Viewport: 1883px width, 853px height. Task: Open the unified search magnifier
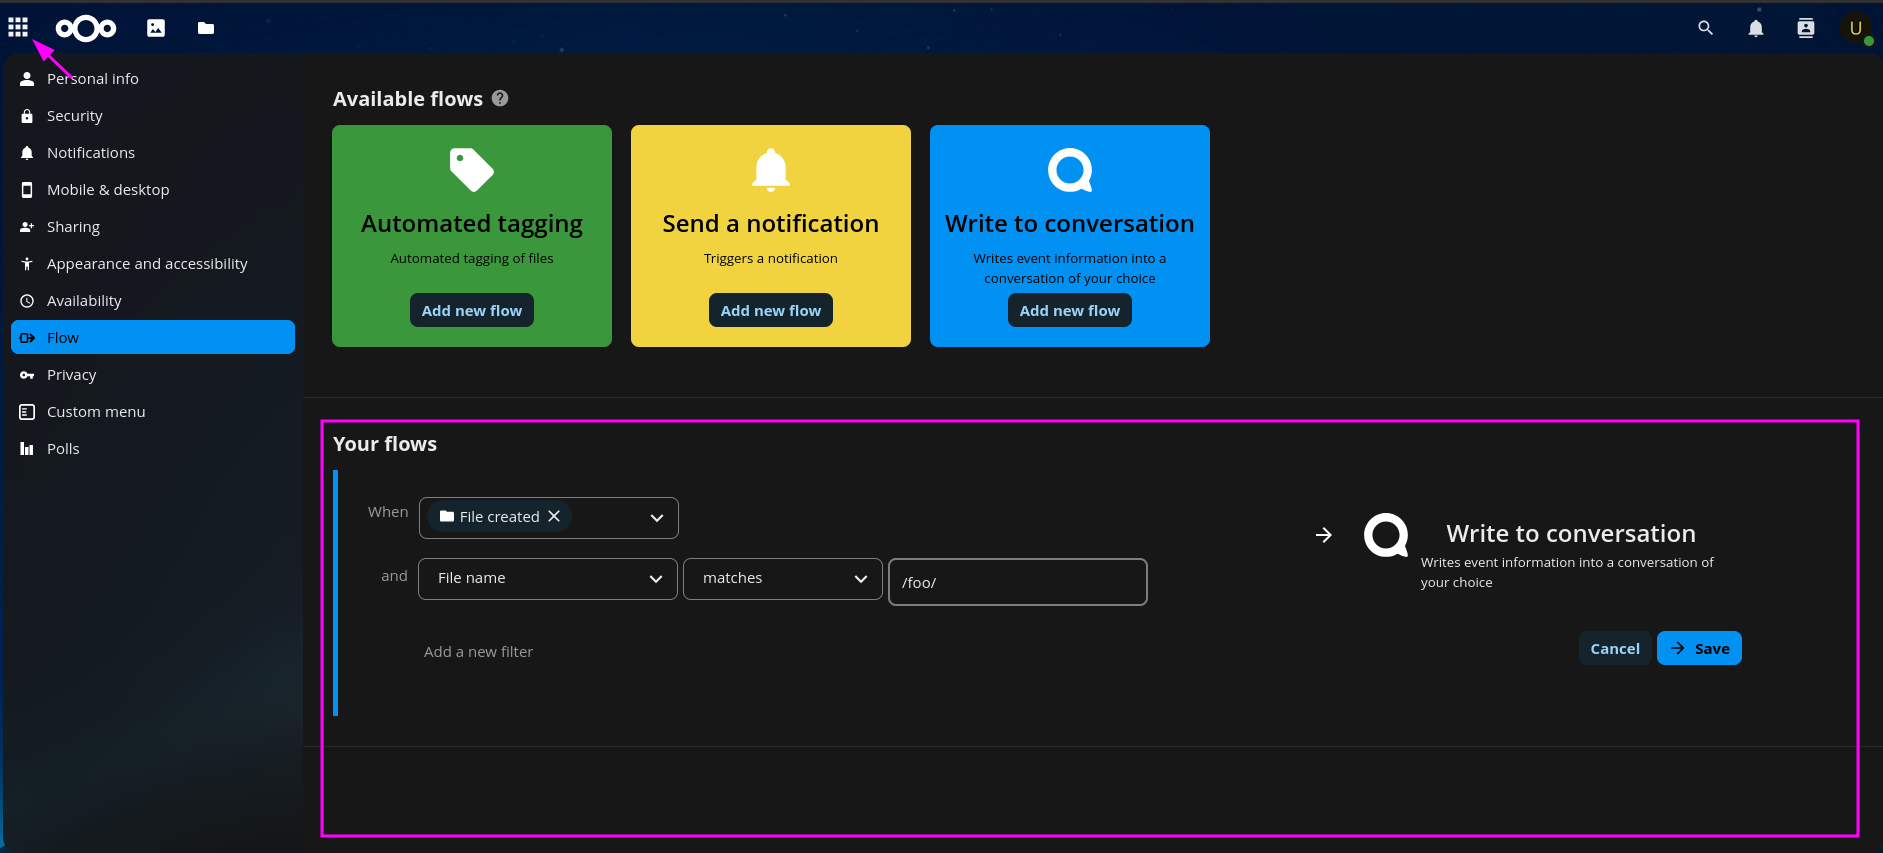pyautogui.click(x=1706, y=28)
